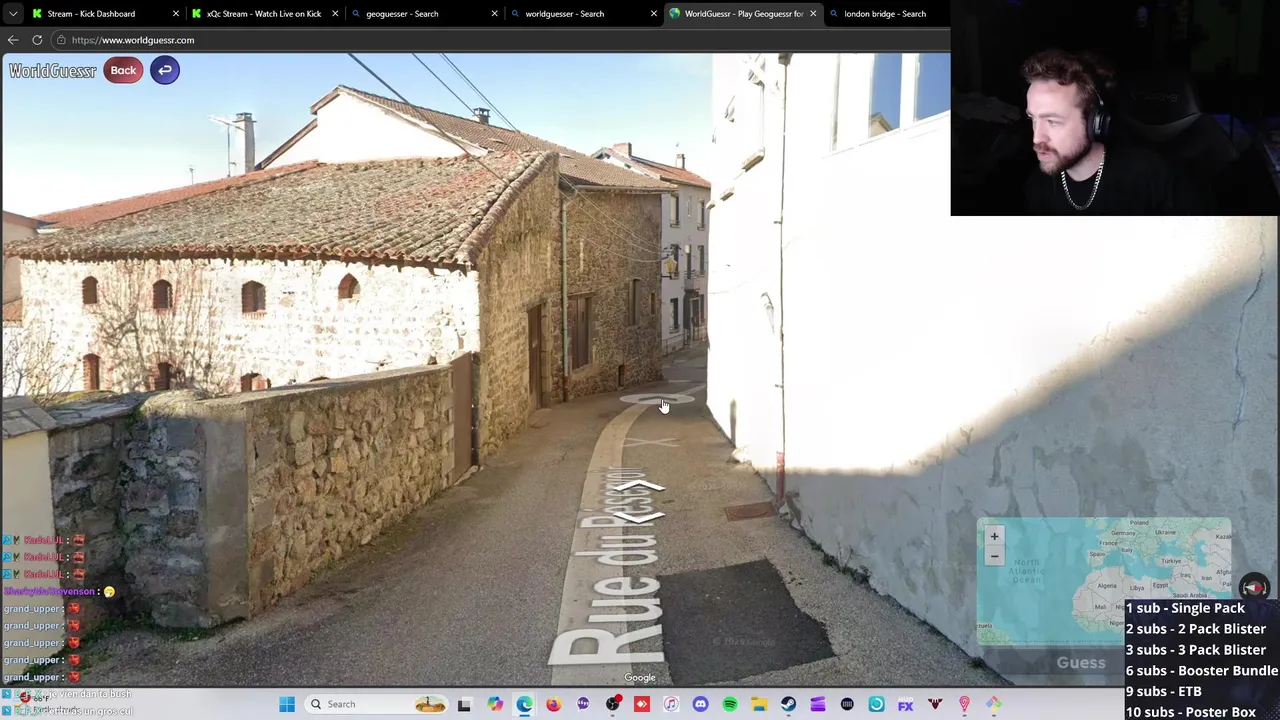Close the WorldGuessr browser tab
1280x720 pixels.
pos(813,14)
